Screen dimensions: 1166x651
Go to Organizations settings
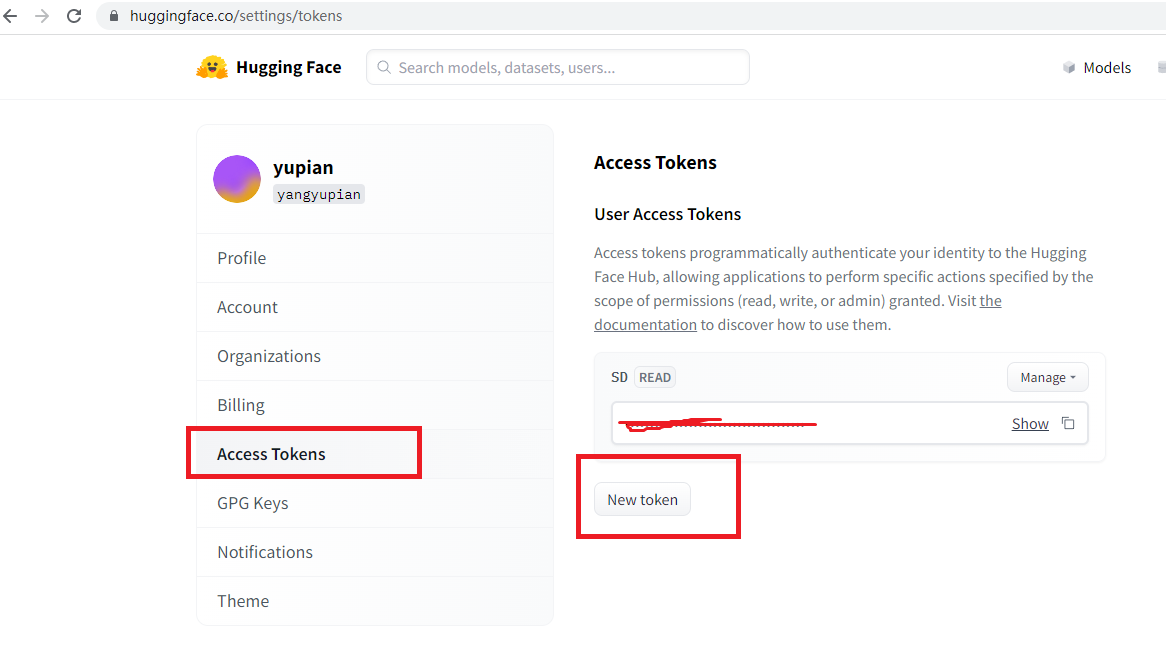(x=375, y=356)
